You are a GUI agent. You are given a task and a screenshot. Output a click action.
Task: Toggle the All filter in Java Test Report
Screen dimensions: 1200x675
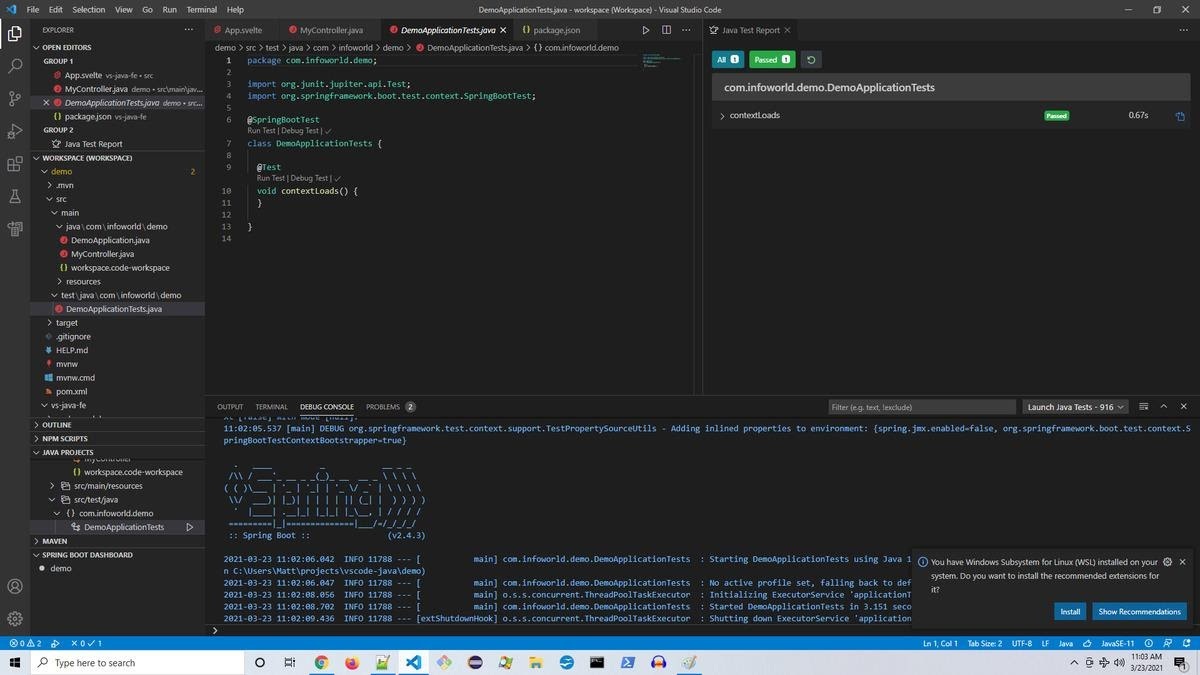point(725,60)
